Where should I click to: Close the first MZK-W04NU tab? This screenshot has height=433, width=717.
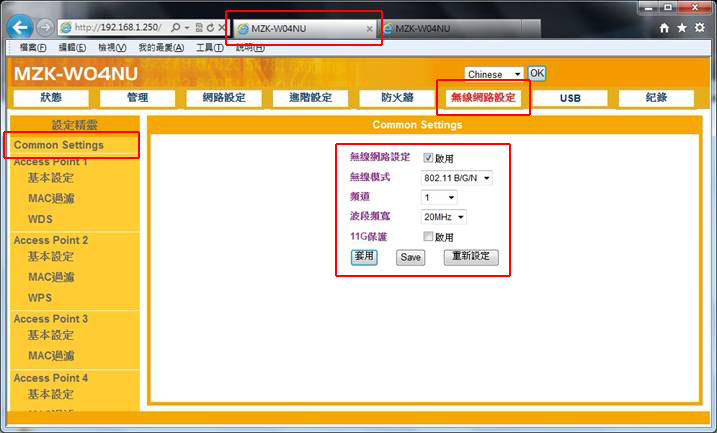tap(369, 29)
